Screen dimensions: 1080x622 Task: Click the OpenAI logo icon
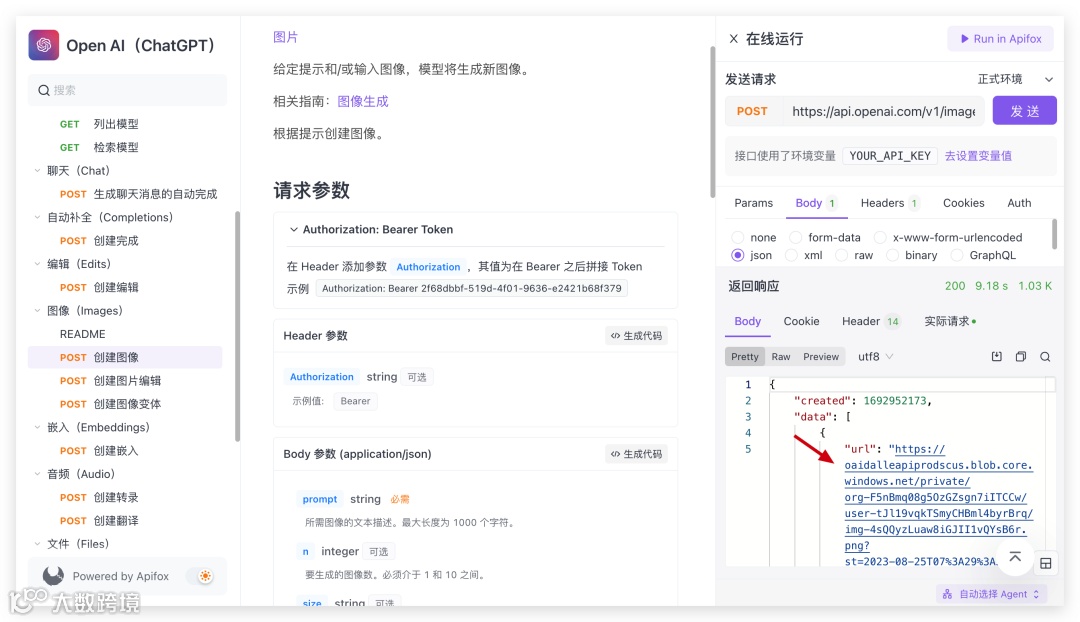click(43, 45)
